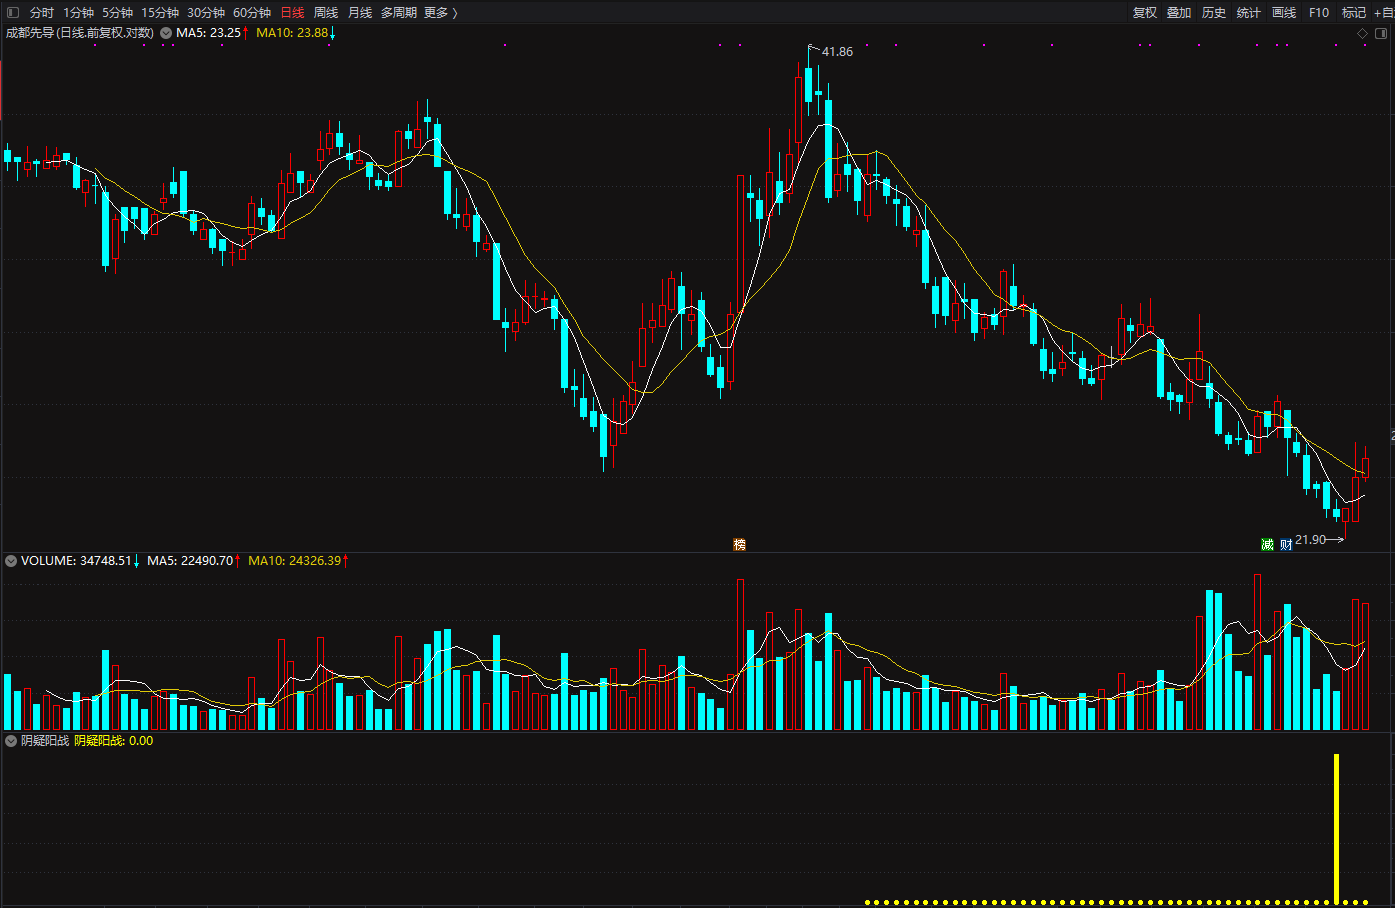Select the 5分钟 period tab
1395x908 pixels.
coord(117,12)
